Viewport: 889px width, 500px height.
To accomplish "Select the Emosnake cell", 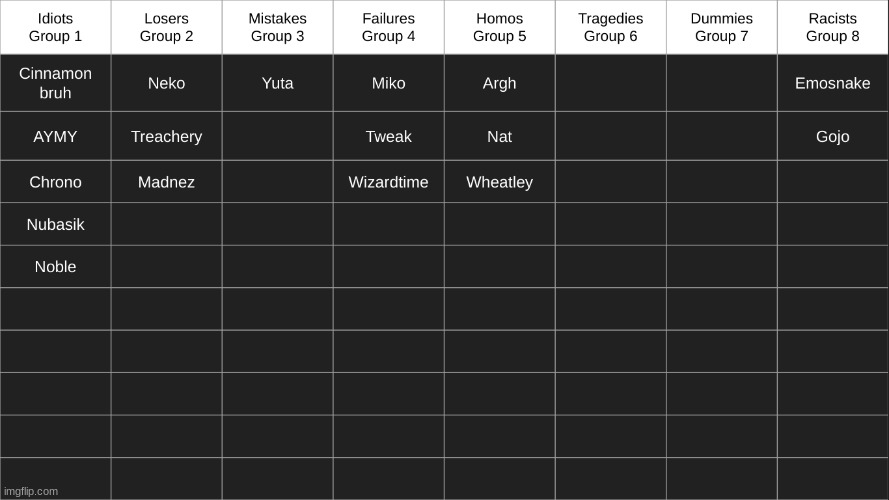I will 833,83.
